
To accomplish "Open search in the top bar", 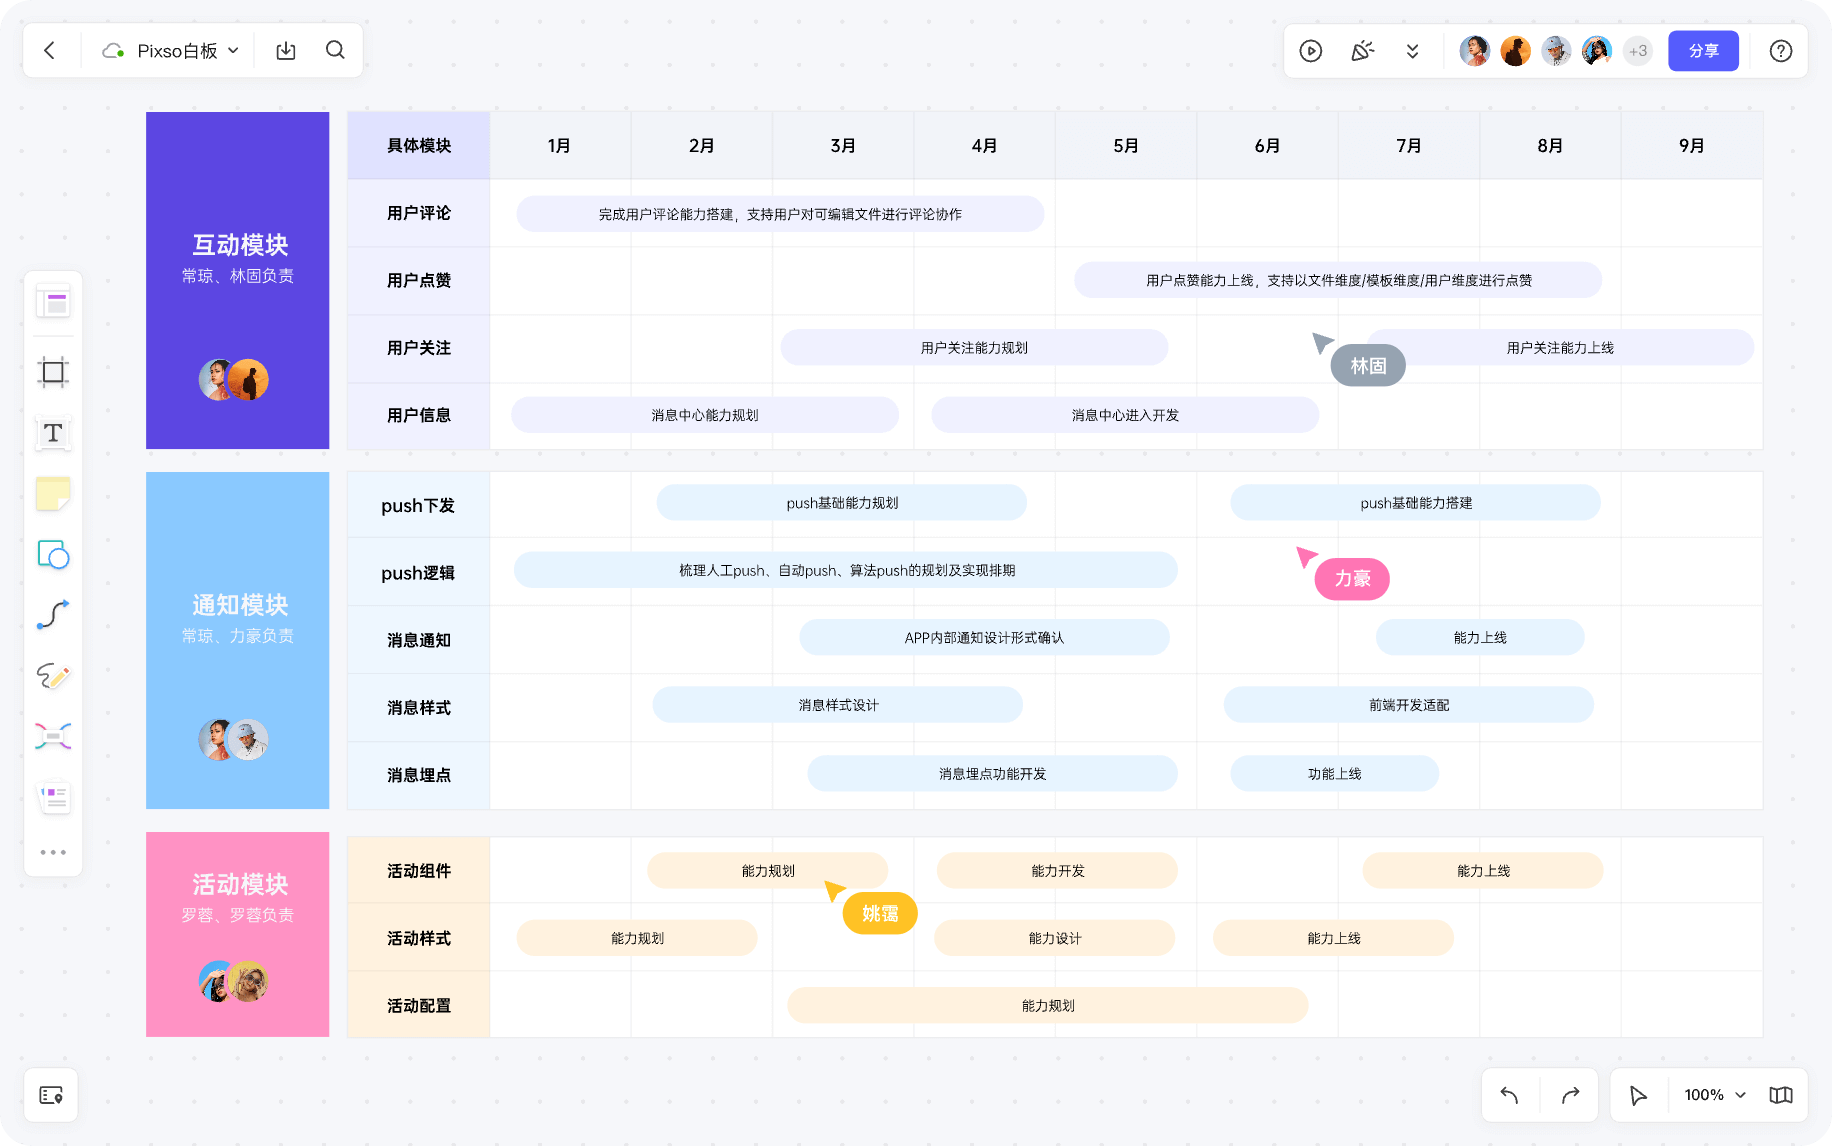I will [x=335, y=50].
